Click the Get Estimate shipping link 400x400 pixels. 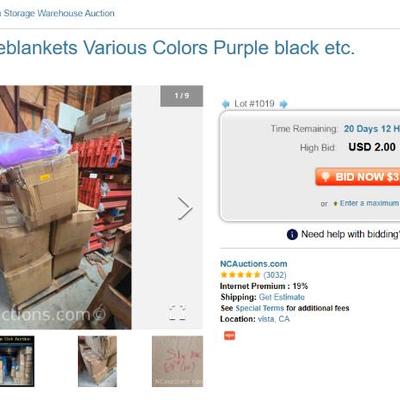pos(282,297)
